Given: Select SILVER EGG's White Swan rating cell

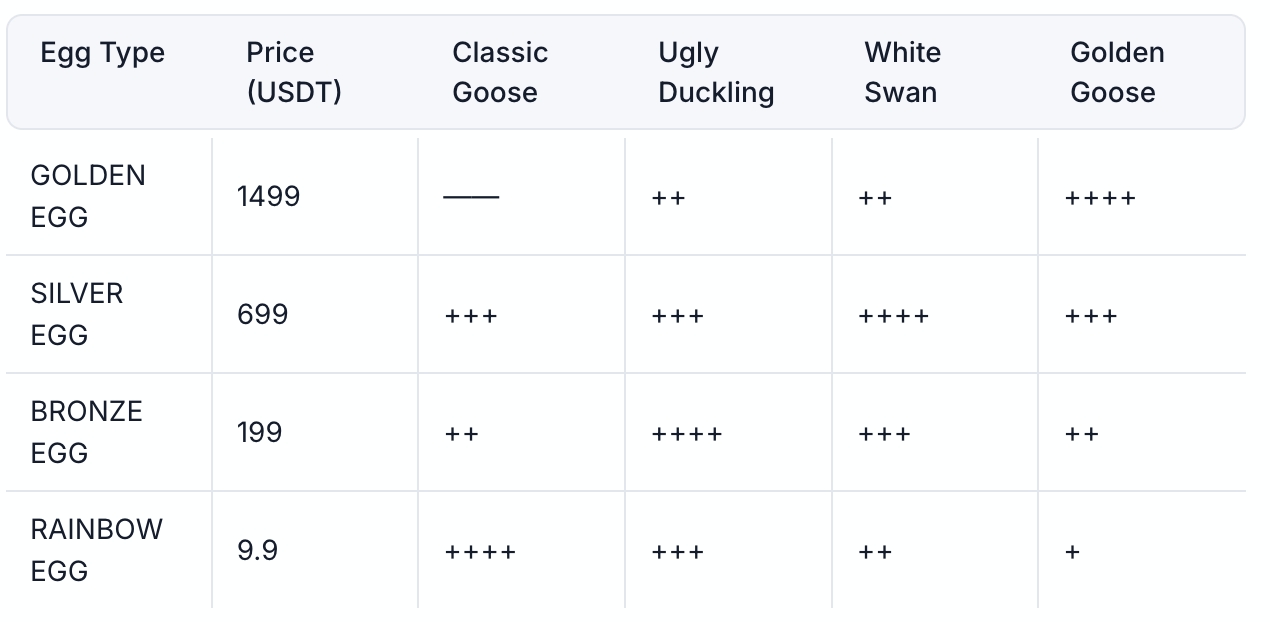Looking at the screenshot, I should tap(893, 316).
